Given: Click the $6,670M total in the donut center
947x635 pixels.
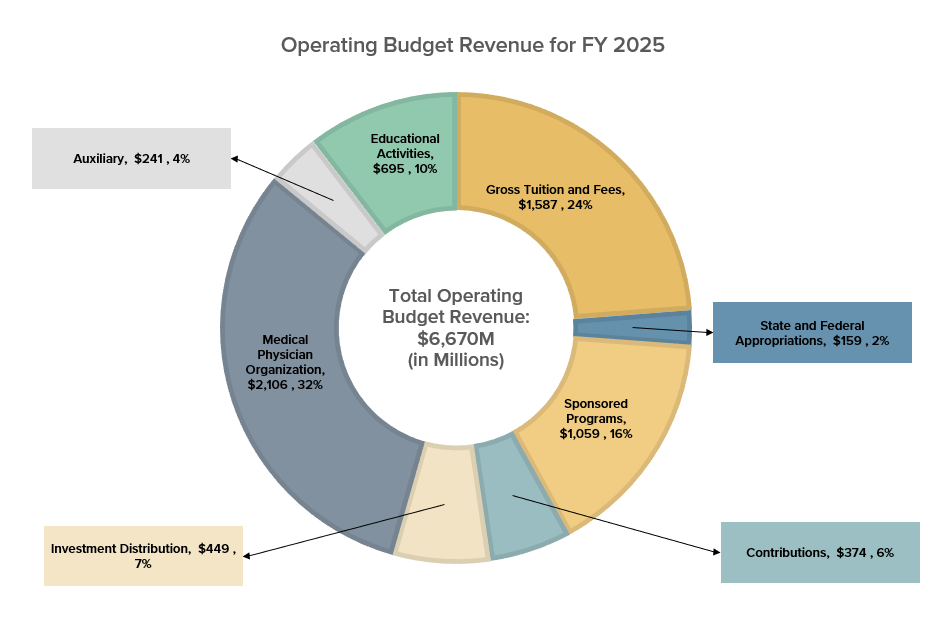Looking at the screenshot, I should coord(455,338).
